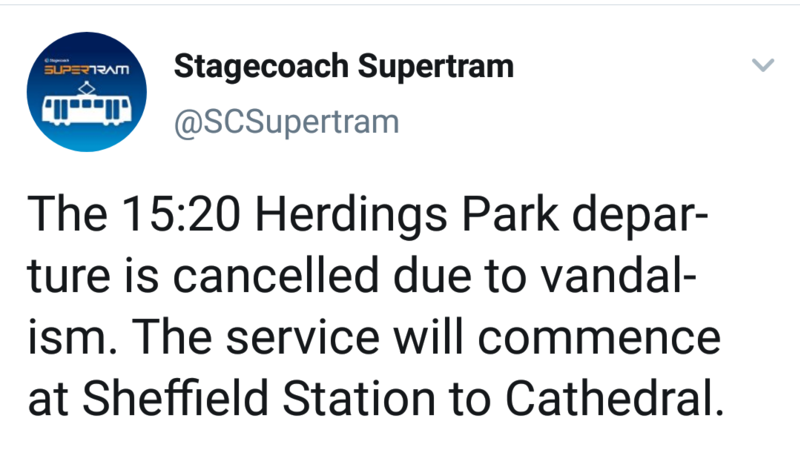Viewport: 800px width, 450px height.
Task: Visit the @SCSupertram handle
Action: coord(286,122)
